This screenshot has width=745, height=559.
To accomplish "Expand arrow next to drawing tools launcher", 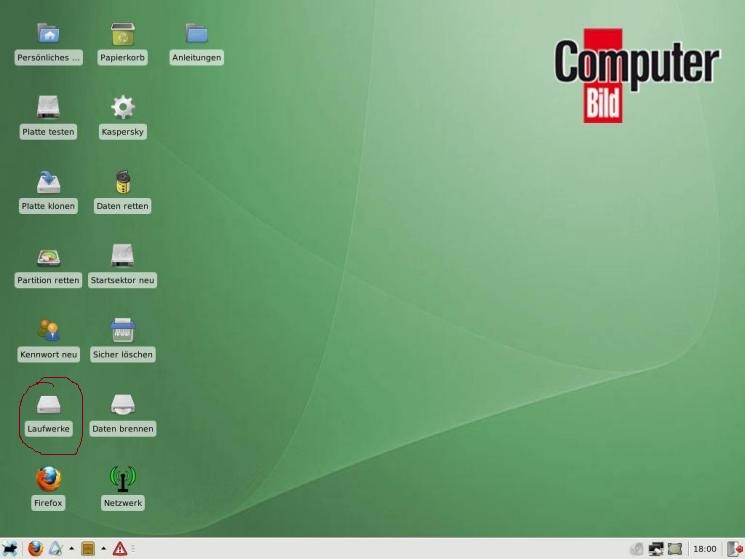I will pyautogui.click(x=71, y=549).
